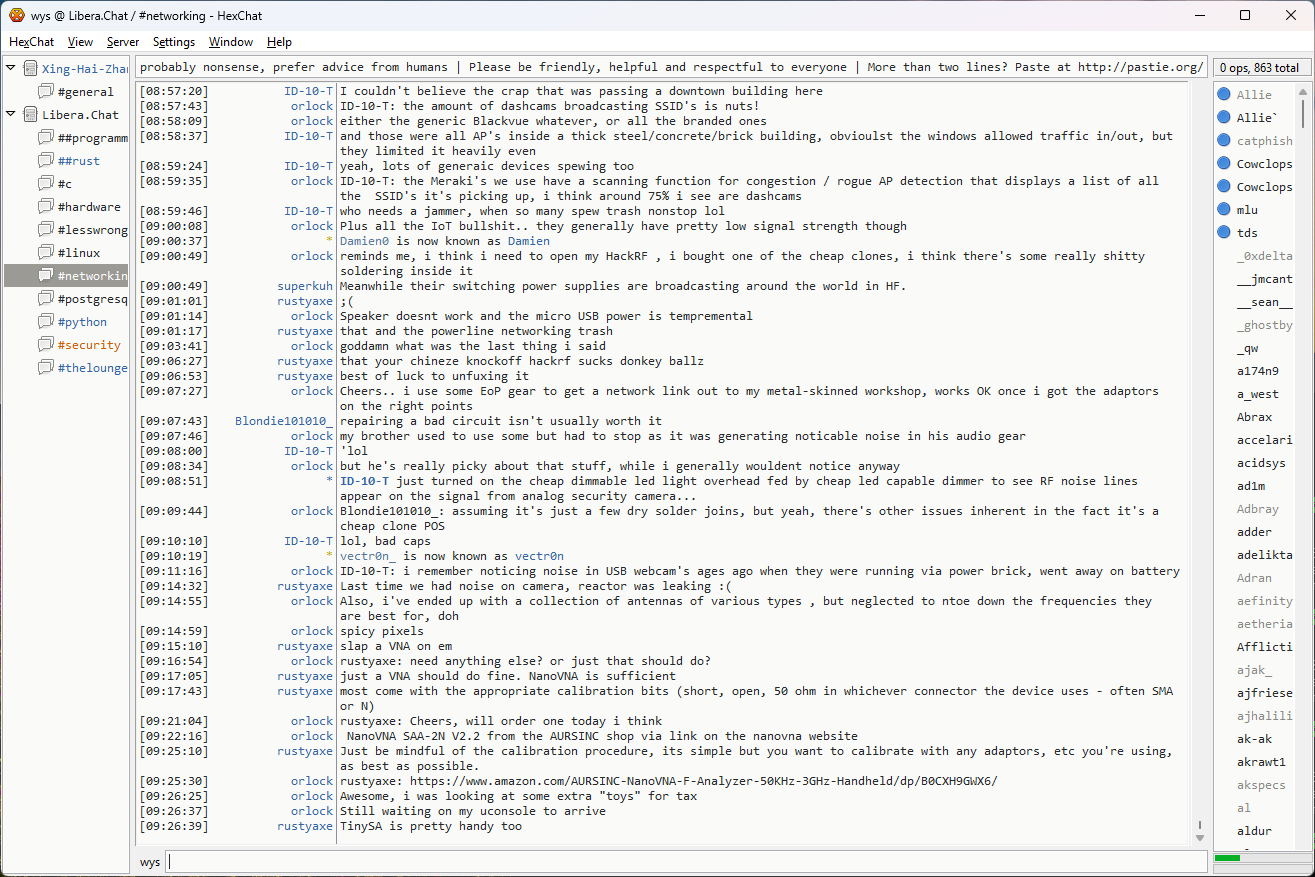Screen dimensions: 1315x877
Task: Click the pastie.org link in topic bar
Action: point(1139,67)
